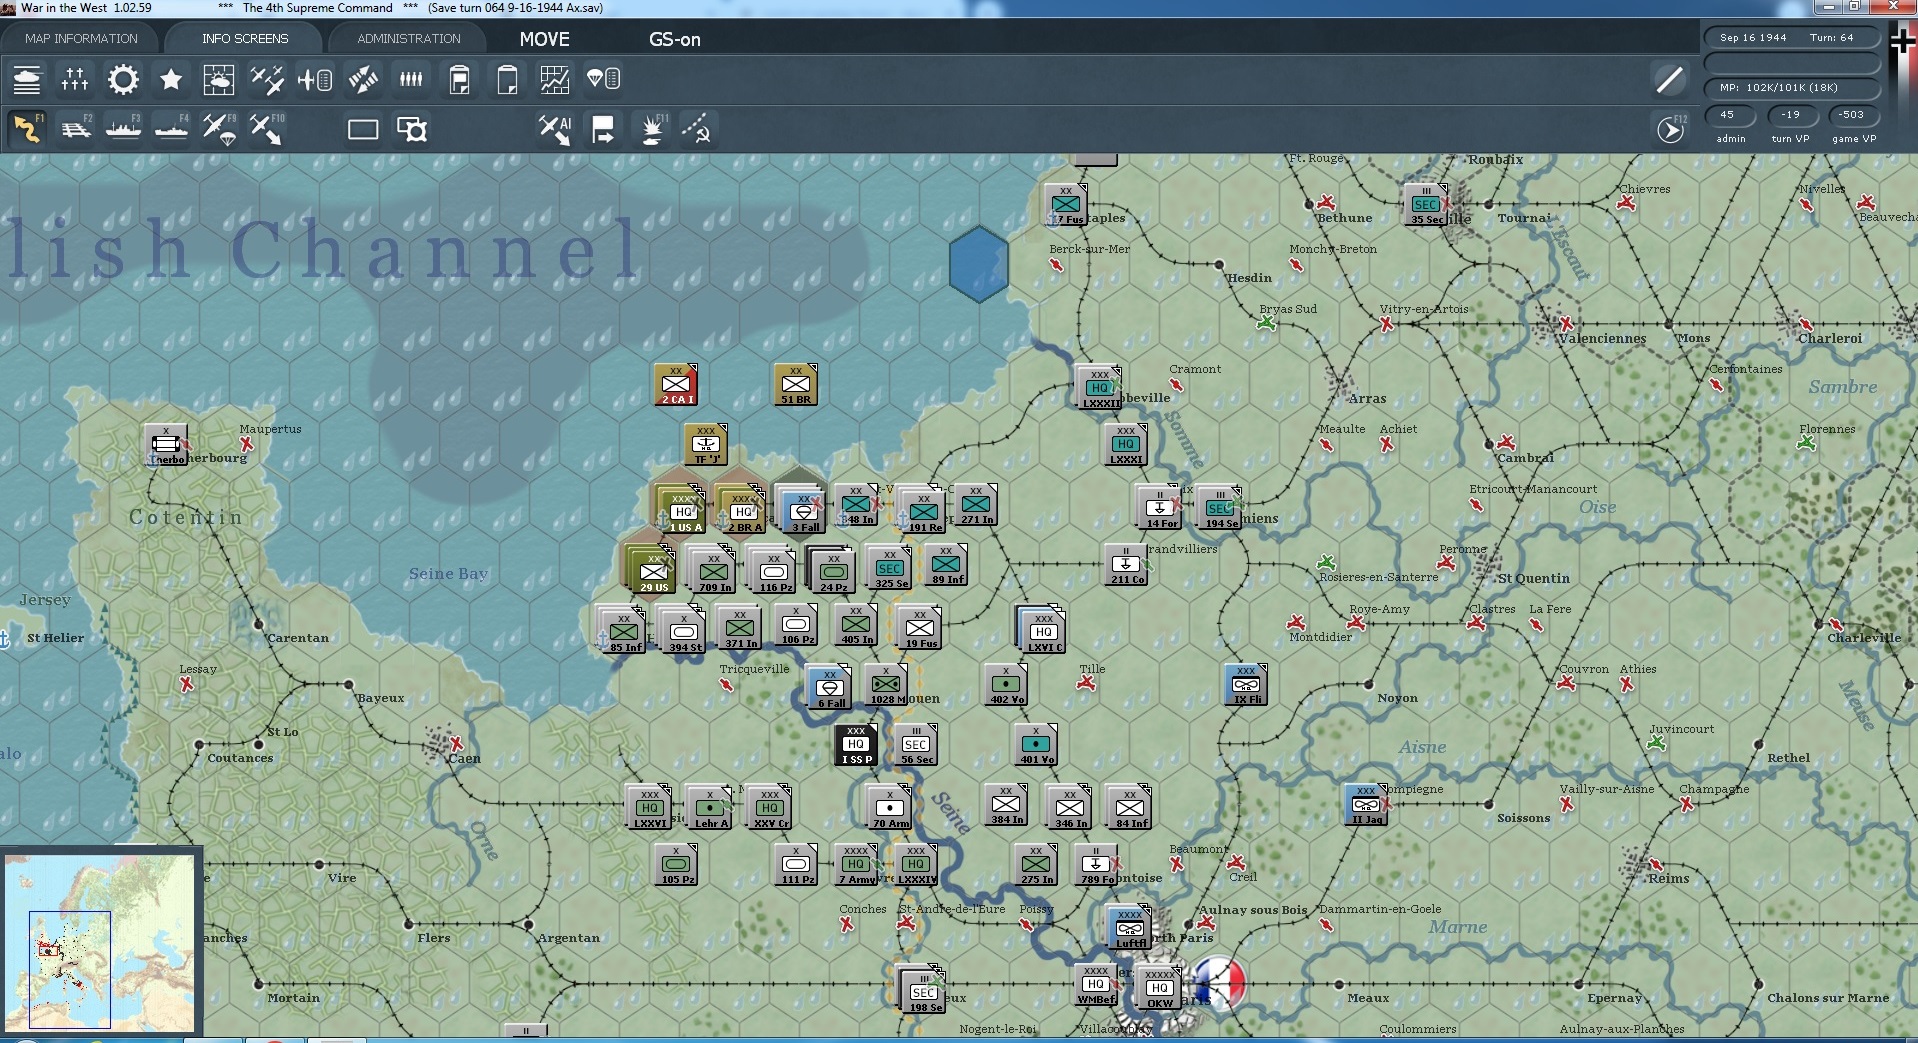
Task: Select the 116 Pz panzer counter
Action: click(x=772, y=571)
